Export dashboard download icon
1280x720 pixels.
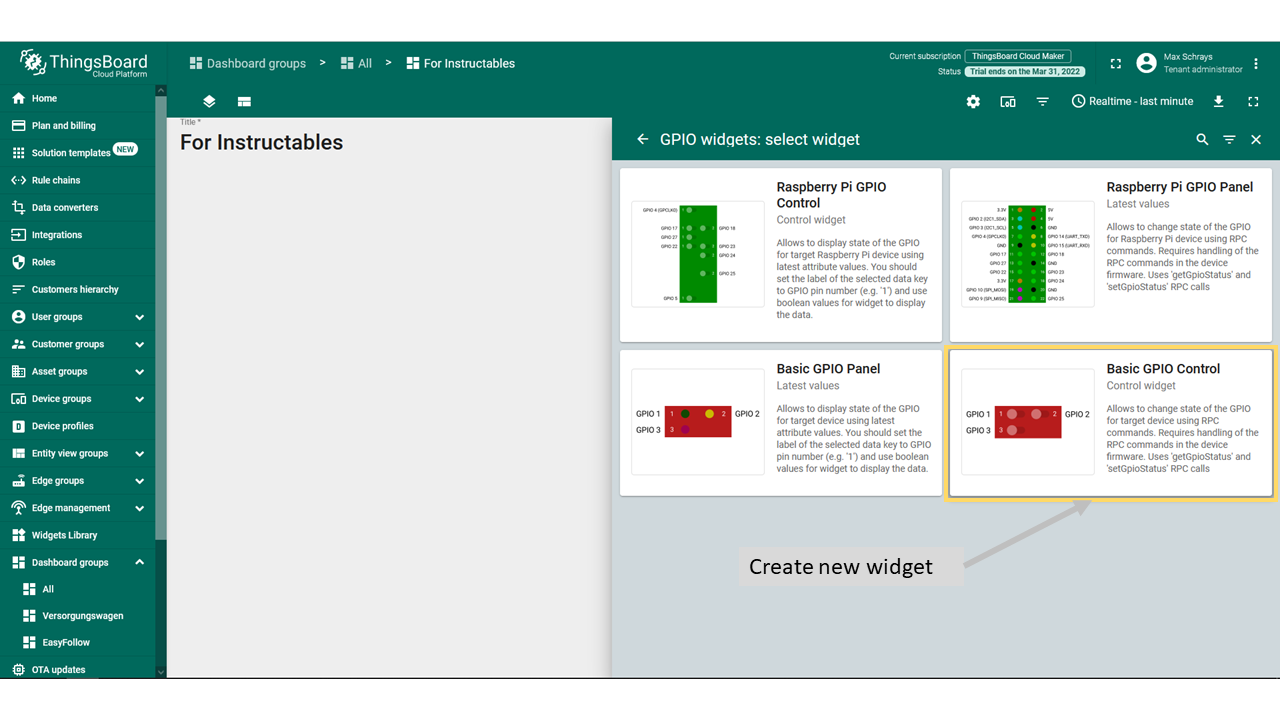(x=1218, y=101)
